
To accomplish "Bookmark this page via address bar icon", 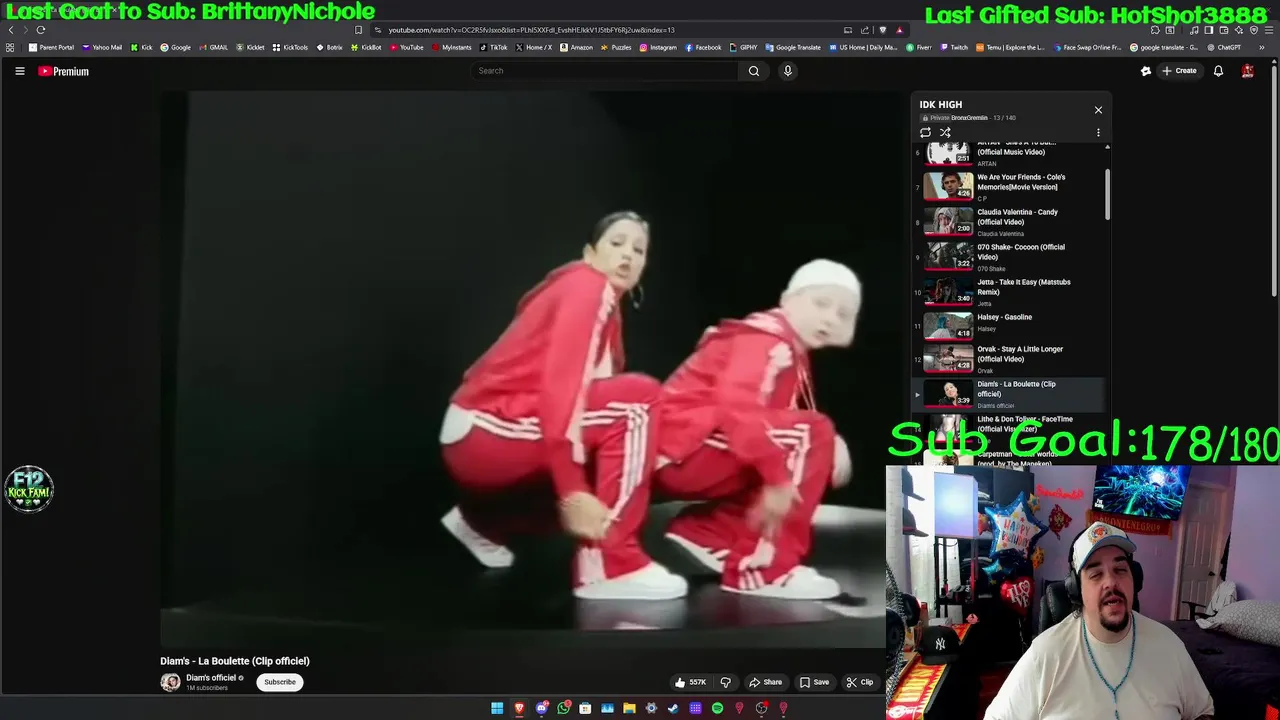I will point(359,30).
